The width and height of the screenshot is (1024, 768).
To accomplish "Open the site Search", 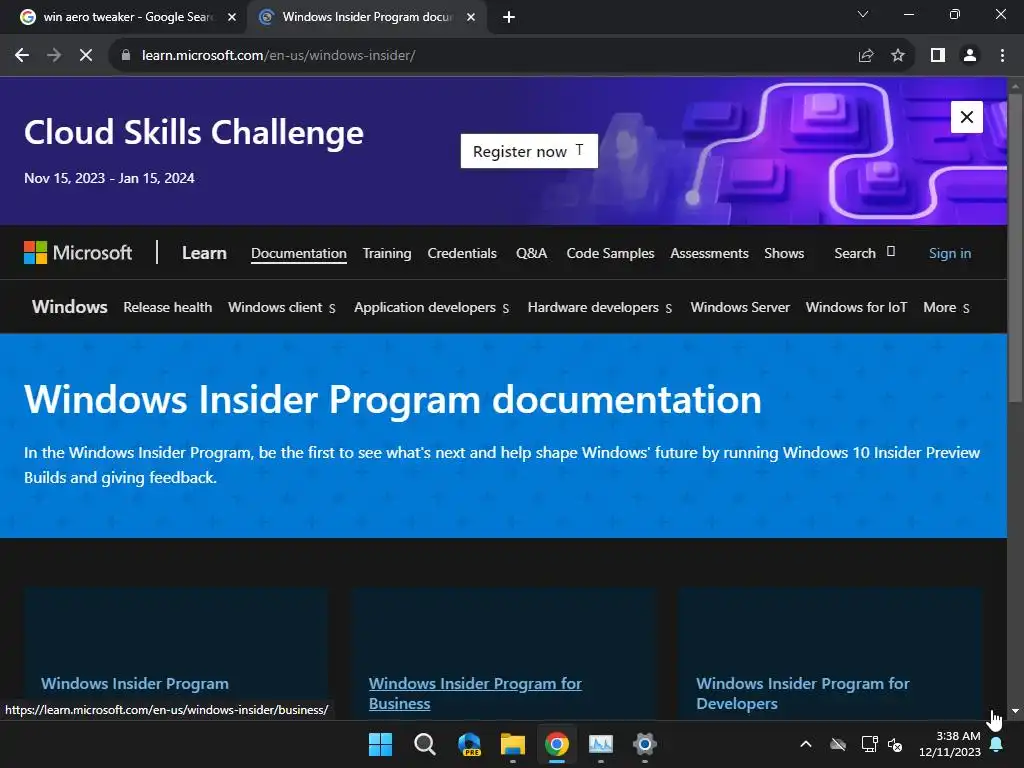I will (x=864, y=253).
